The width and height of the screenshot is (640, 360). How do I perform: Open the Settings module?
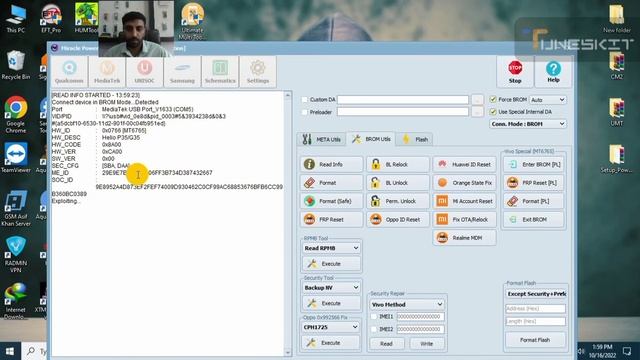pyautogui.click(x=258, y=72)
